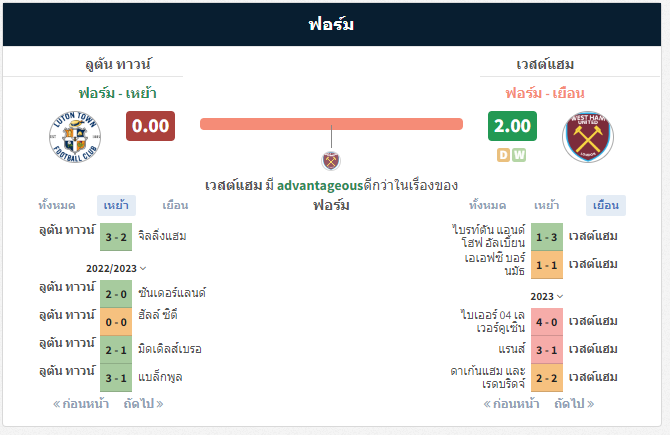Viewport: 670px width, 435px height.
Task: Click West Ham's green 2.00 form rating
Action: (x=512, y=126)
